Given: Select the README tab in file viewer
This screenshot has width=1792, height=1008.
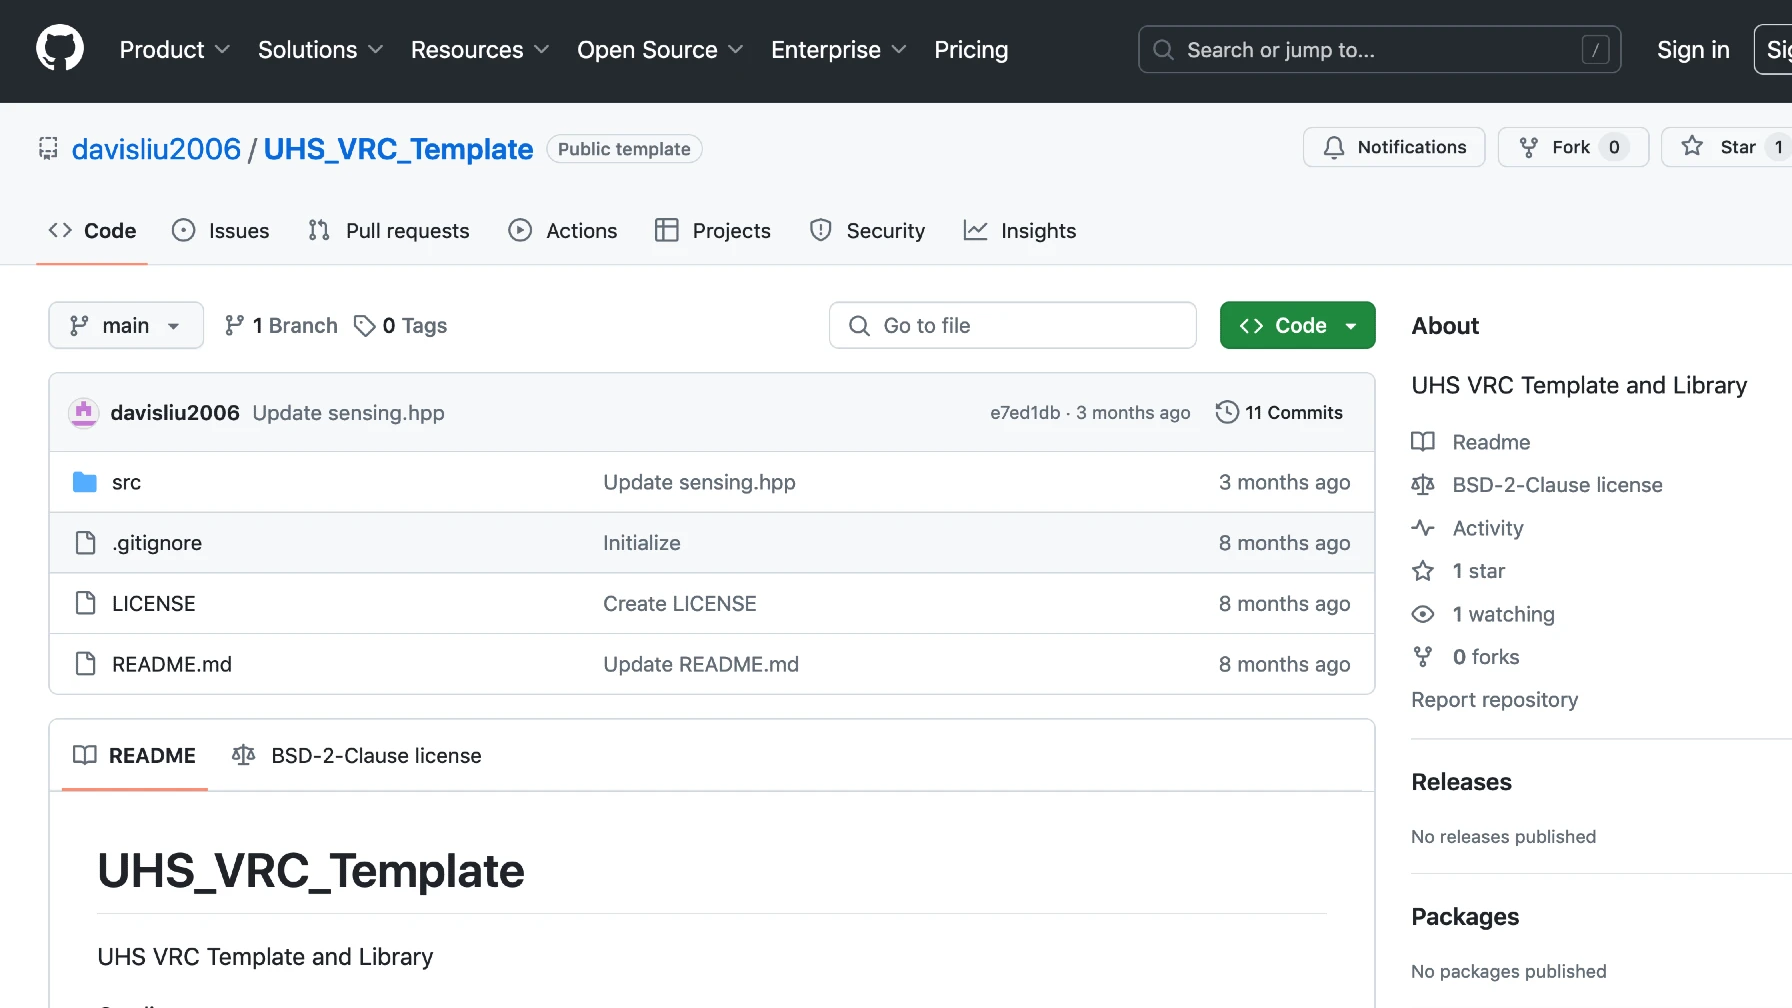Looking at the screenshot, I should click(x=135, y=755).
